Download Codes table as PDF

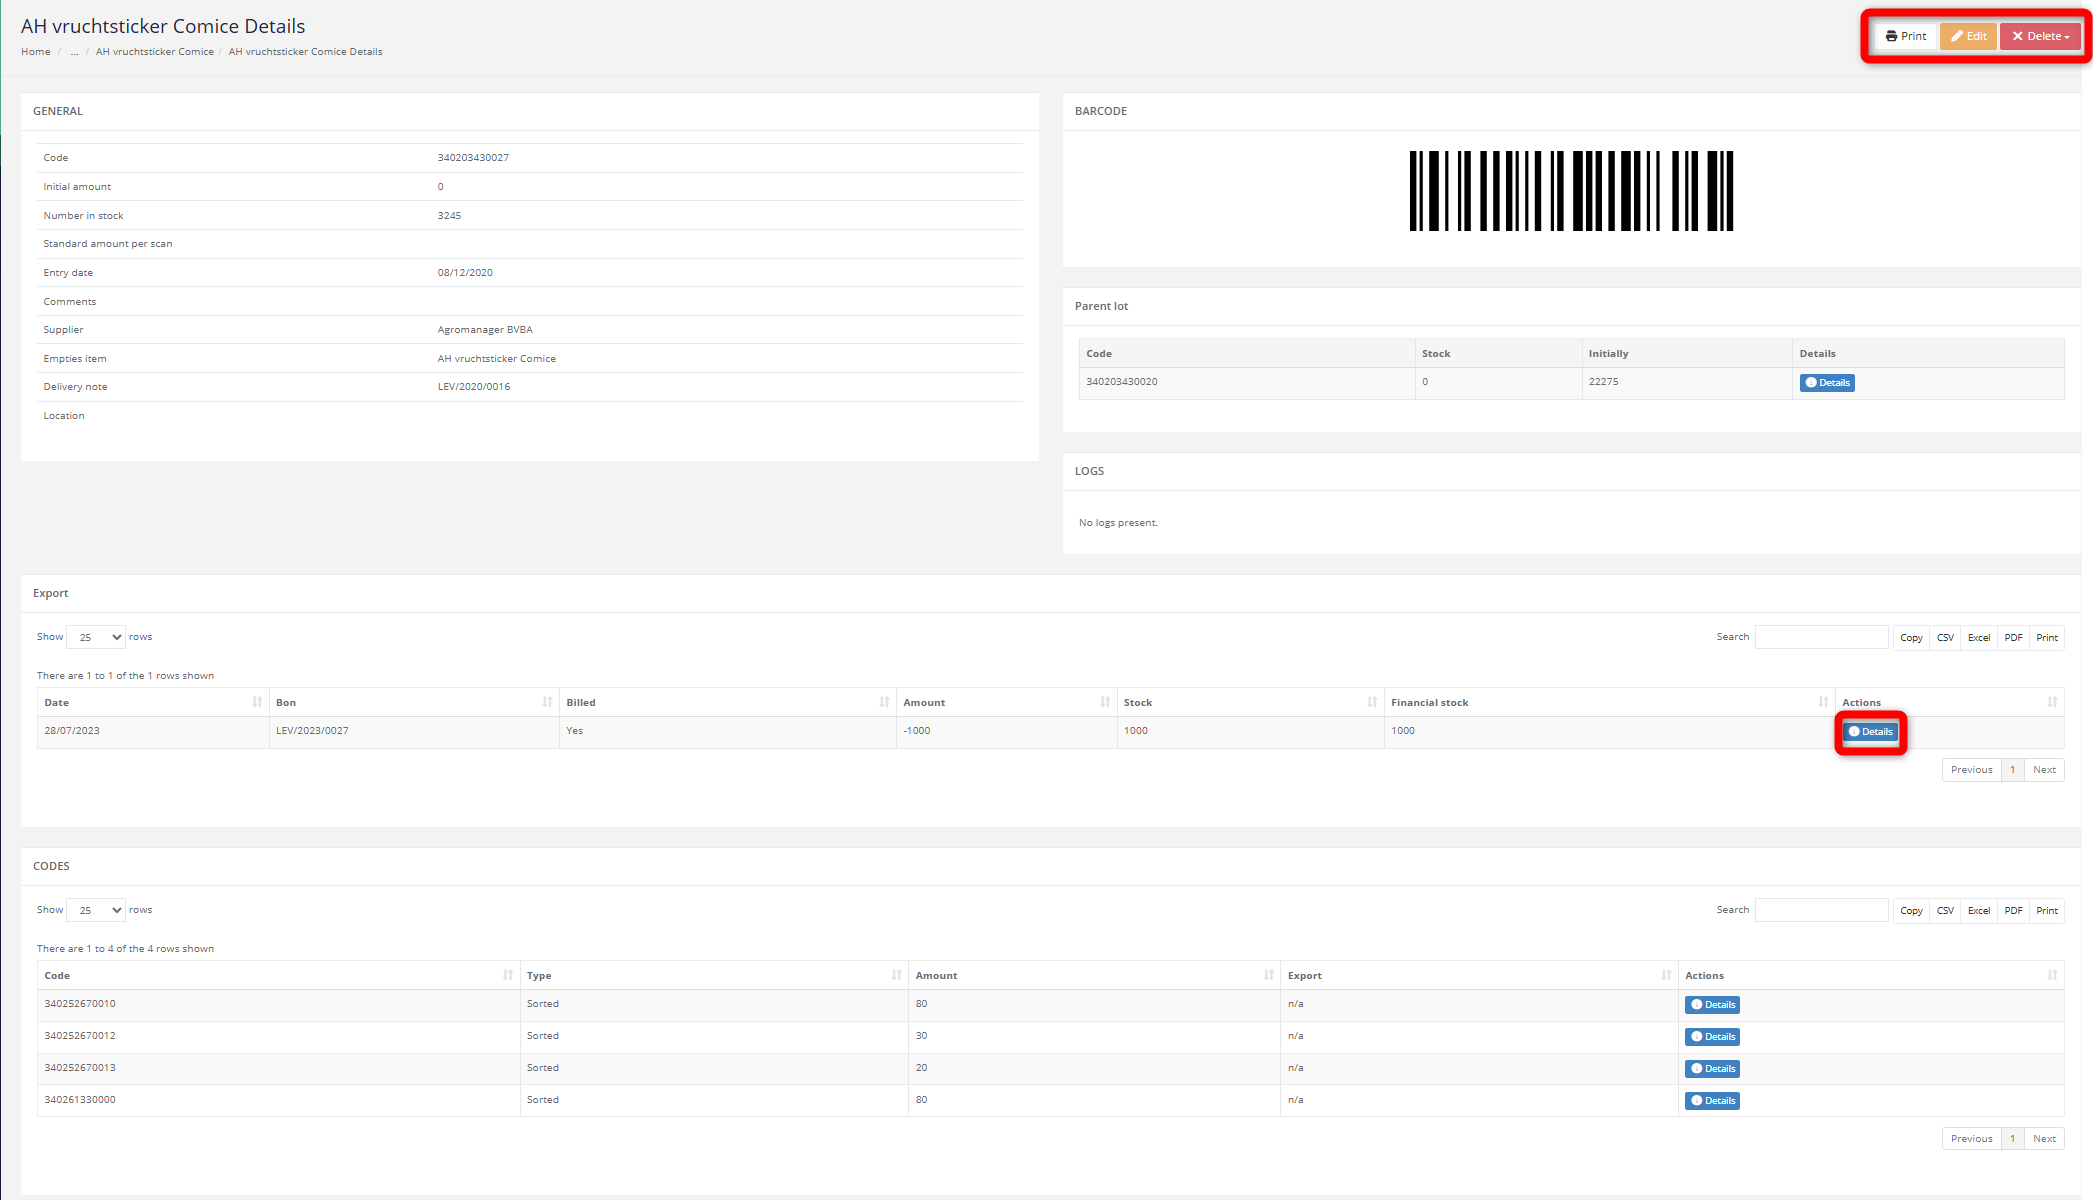click(2013, 911)
